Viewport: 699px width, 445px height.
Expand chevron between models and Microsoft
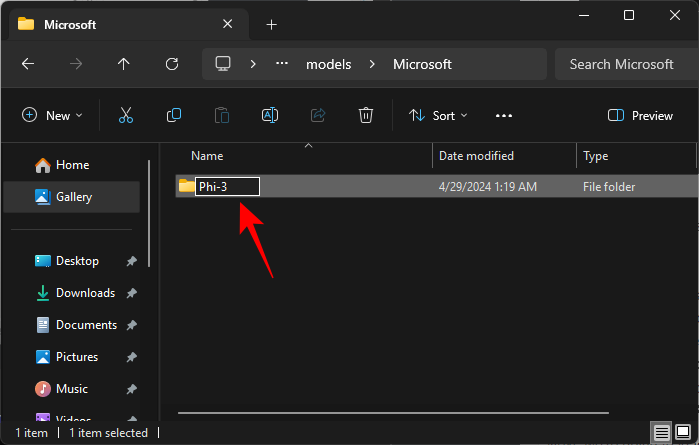pos(372,64)
